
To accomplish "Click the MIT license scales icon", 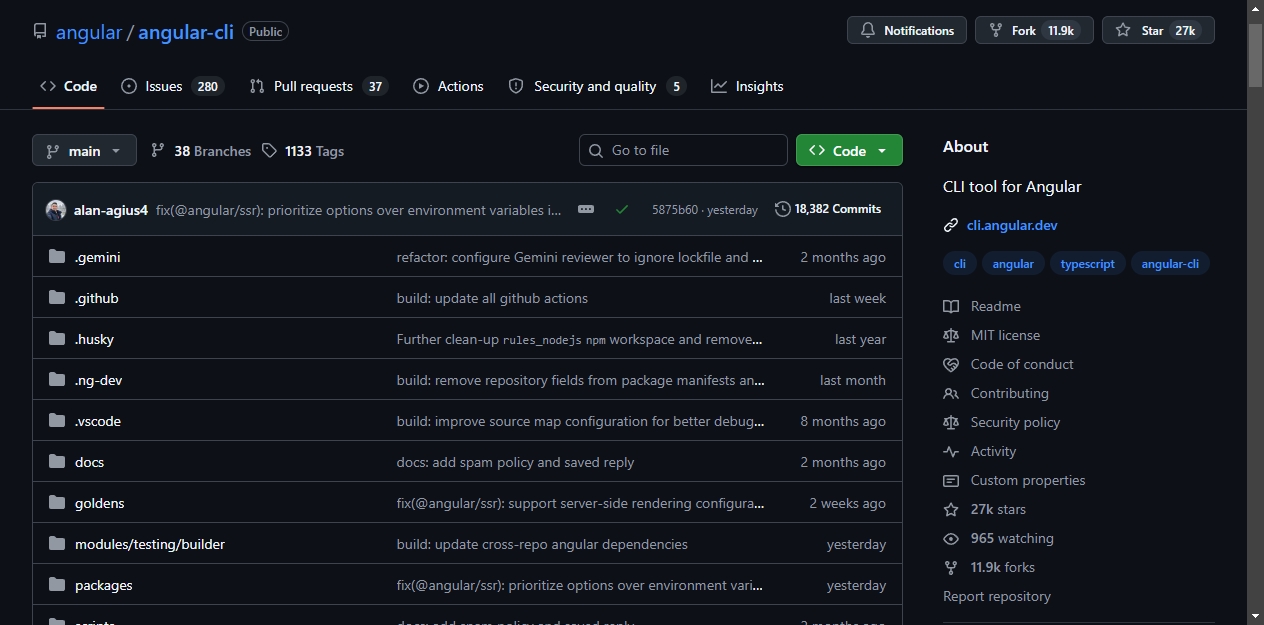I will (x=951, y=335).
